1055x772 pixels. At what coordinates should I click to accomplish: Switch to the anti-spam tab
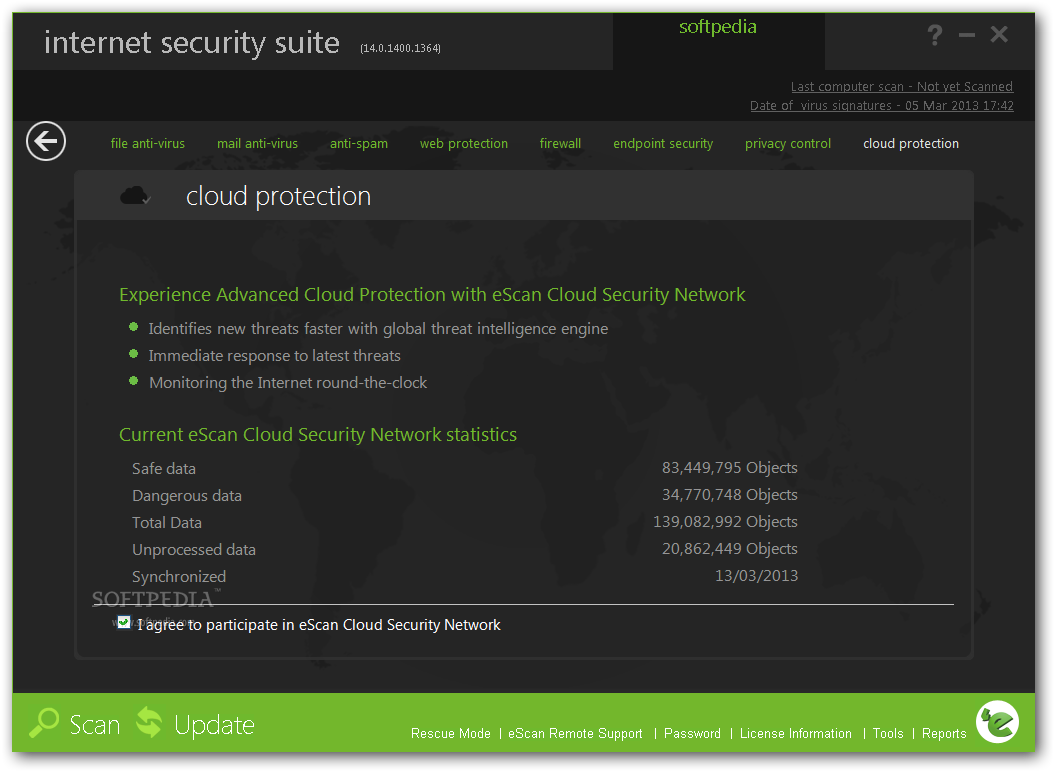point(359,143)
